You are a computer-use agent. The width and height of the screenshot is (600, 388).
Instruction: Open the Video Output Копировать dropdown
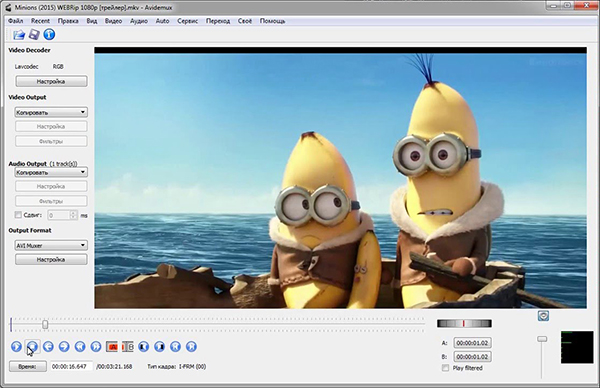[x=51, y=112]
